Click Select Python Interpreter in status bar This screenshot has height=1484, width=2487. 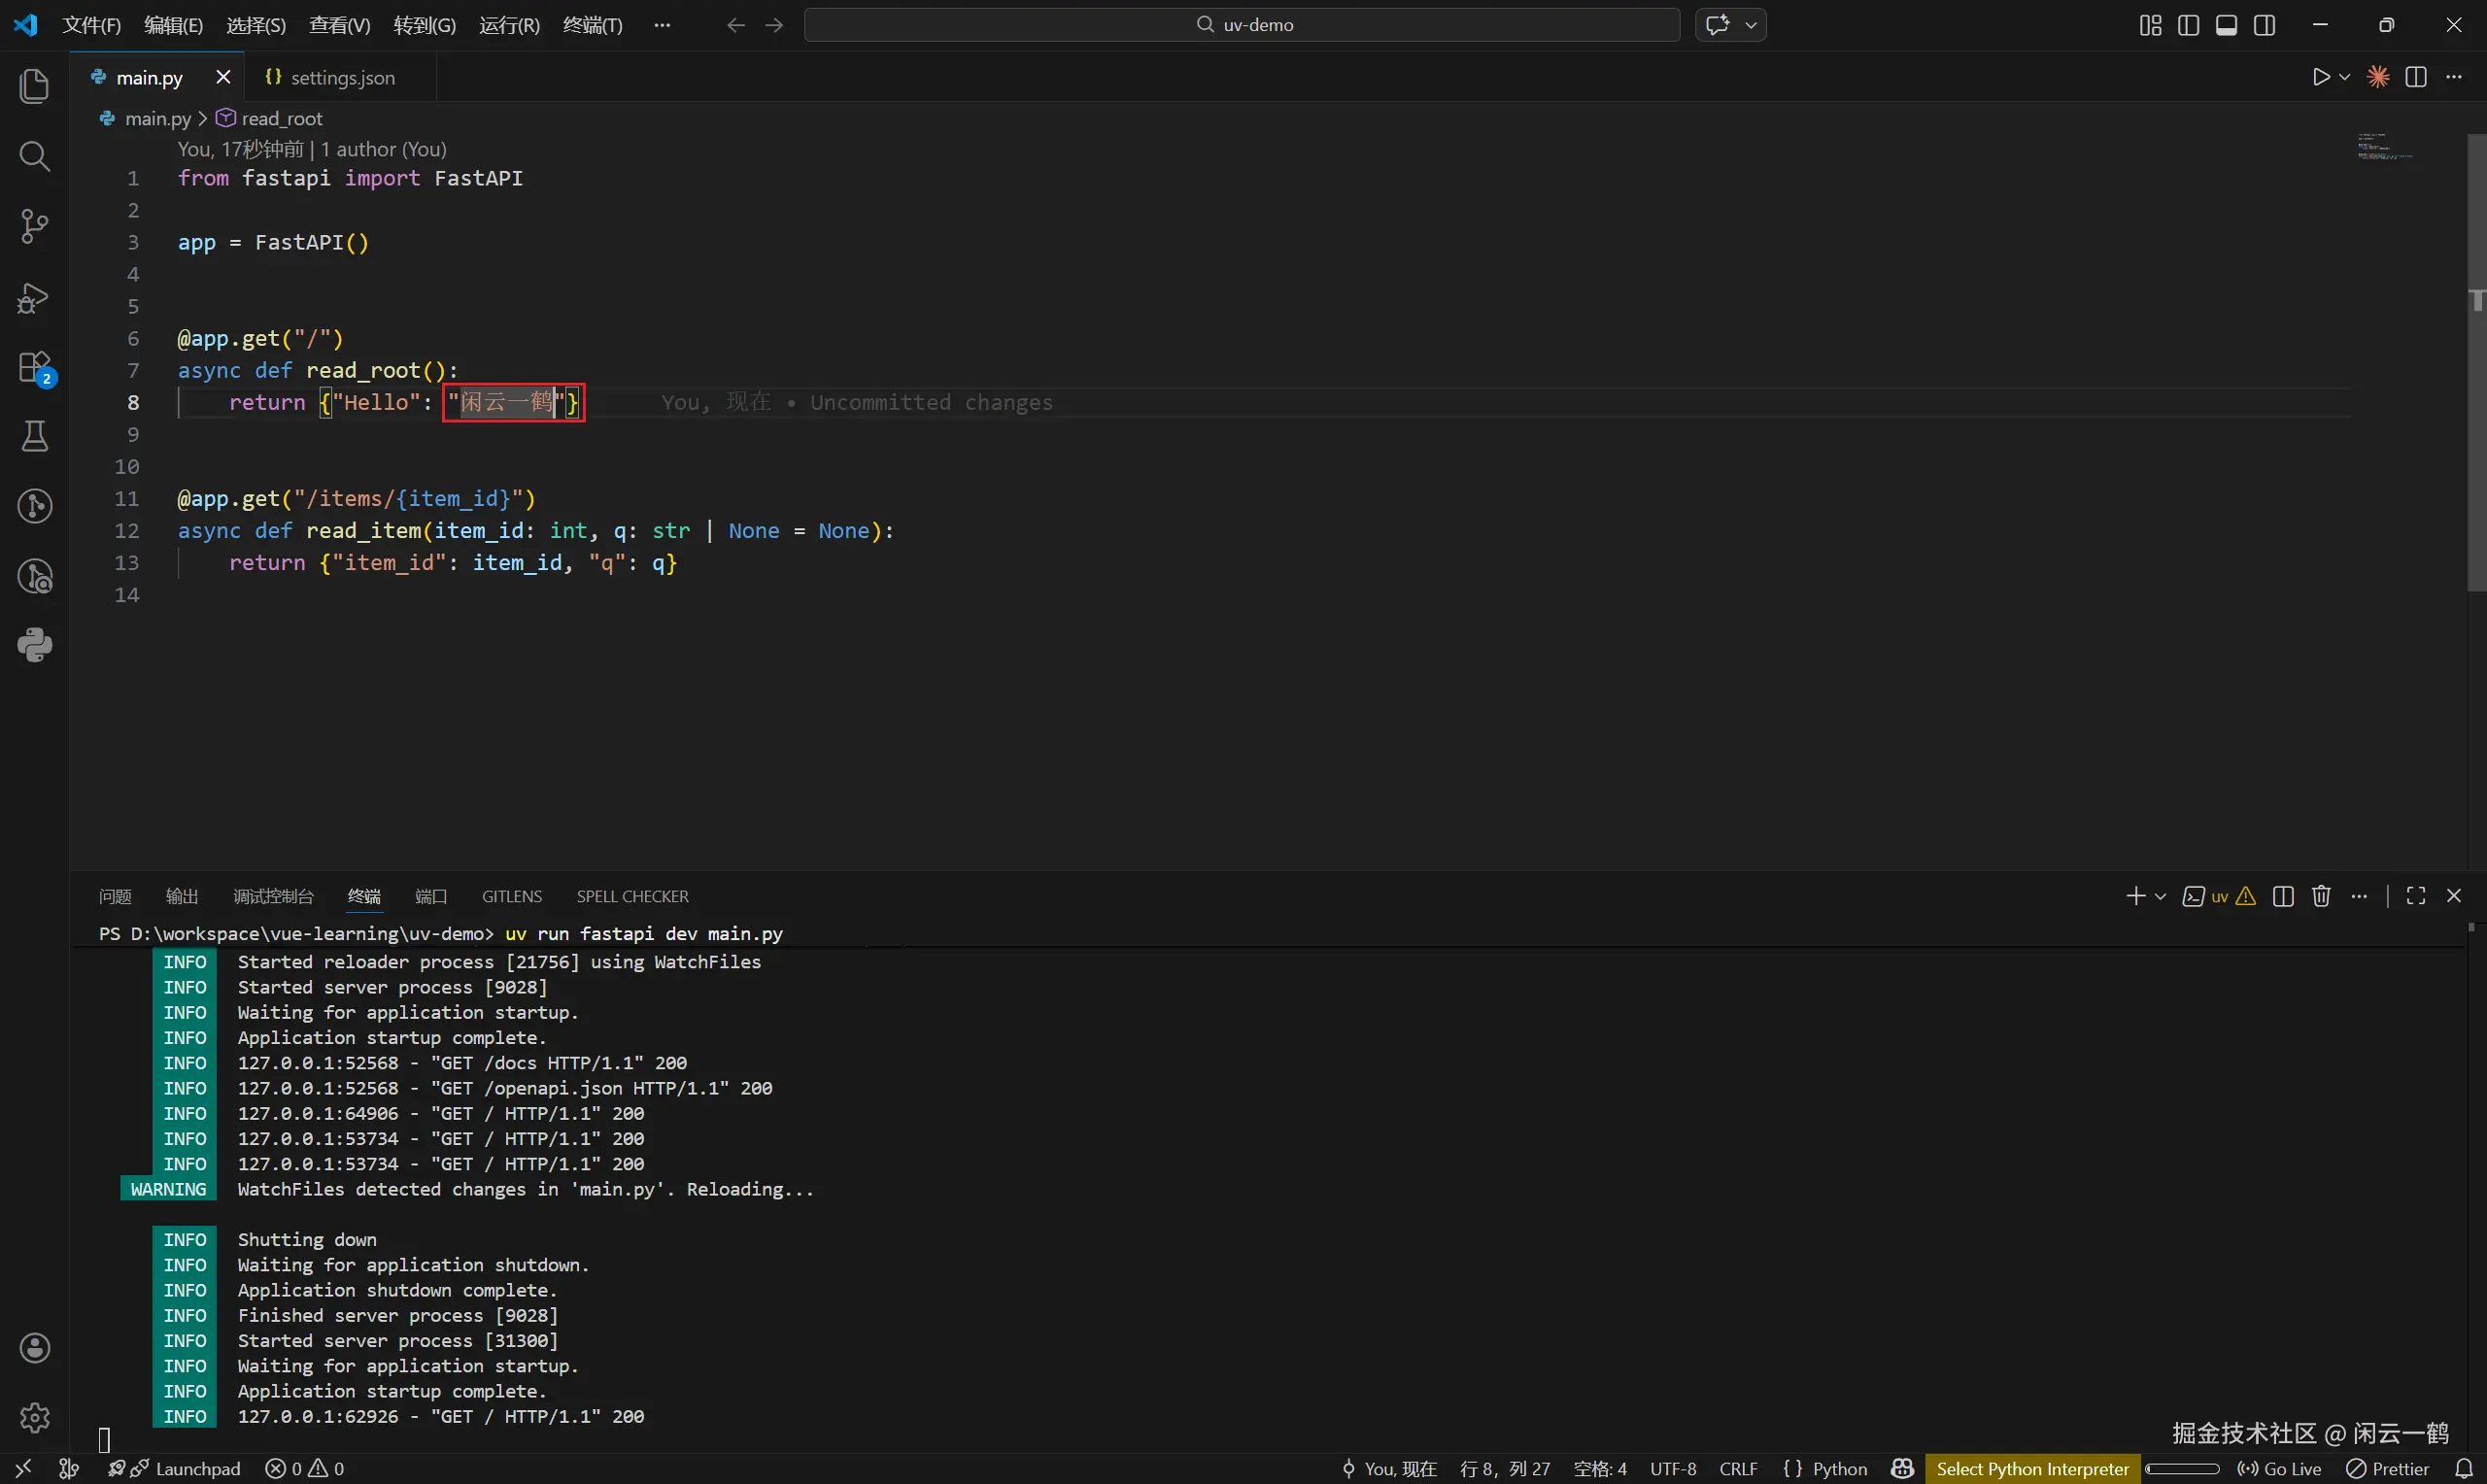pos(2032,1468)
